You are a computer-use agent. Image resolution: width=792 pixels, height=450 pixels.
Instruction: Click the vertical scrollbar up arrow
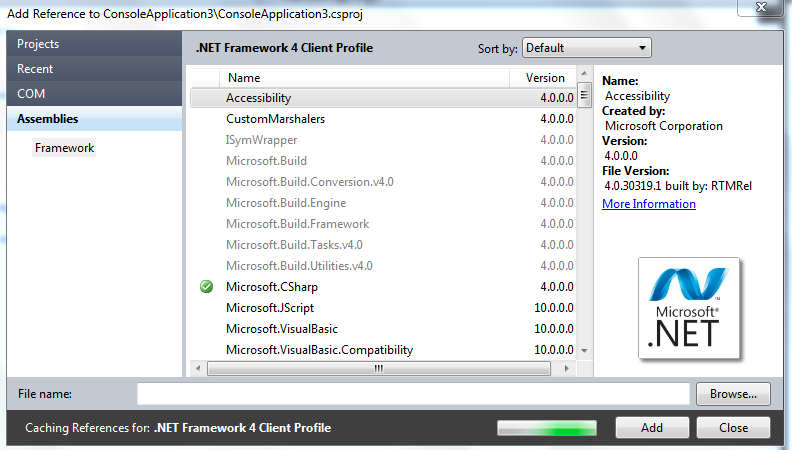[x=584, y=74]
